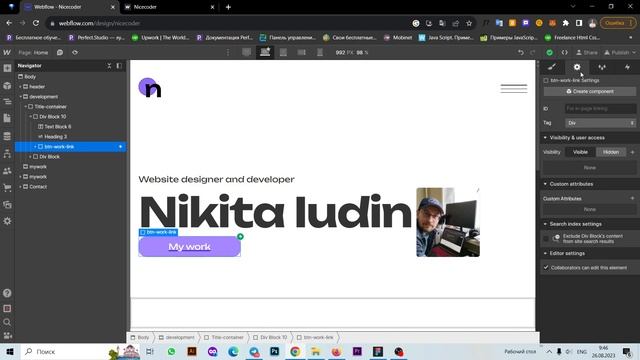Image resolution: width=640 pixels, height=360 pixels.
Task: Open the Search magnifier in left sidebar
Action: [7, 322]
